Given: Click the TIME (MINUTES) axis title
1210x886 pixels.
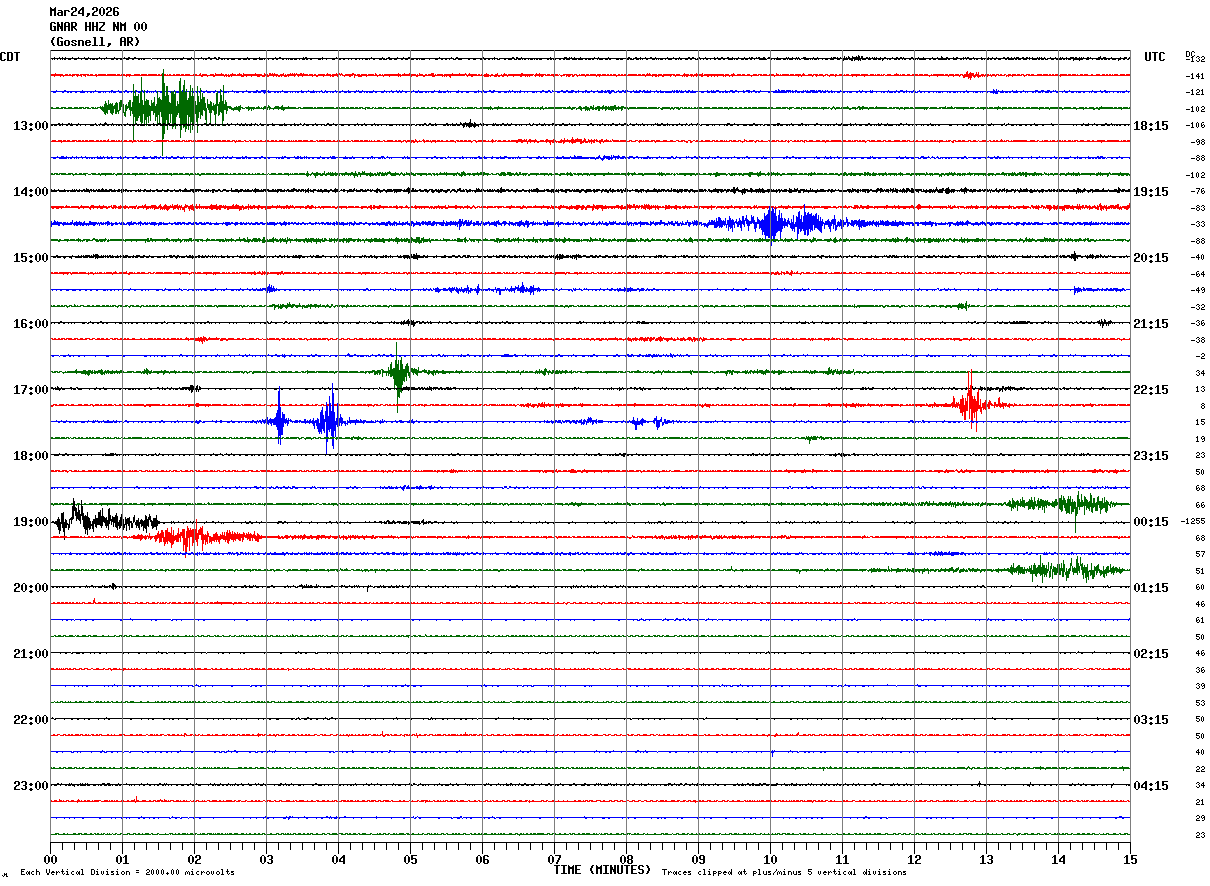Looking at the screenshot, I should coord(602,870).
